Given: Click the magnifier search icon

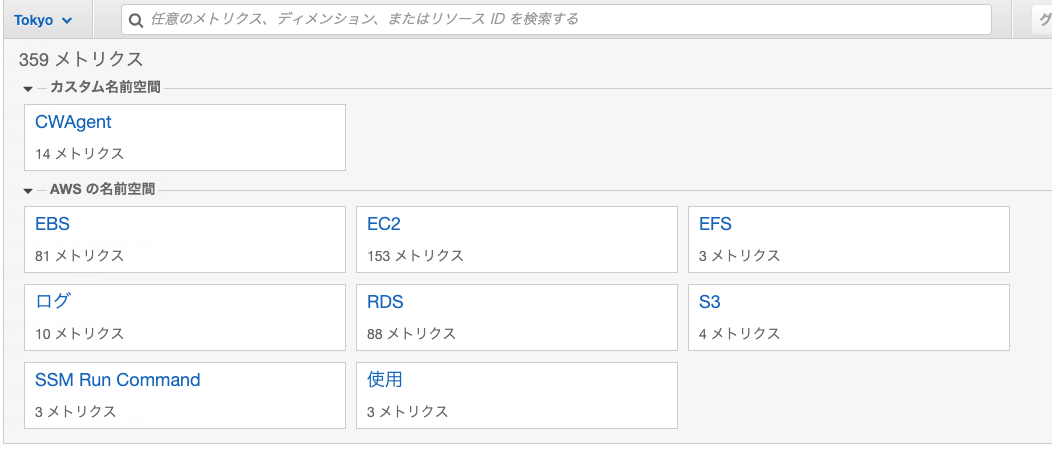Looking at the screenshot, I should pos(136,20).
